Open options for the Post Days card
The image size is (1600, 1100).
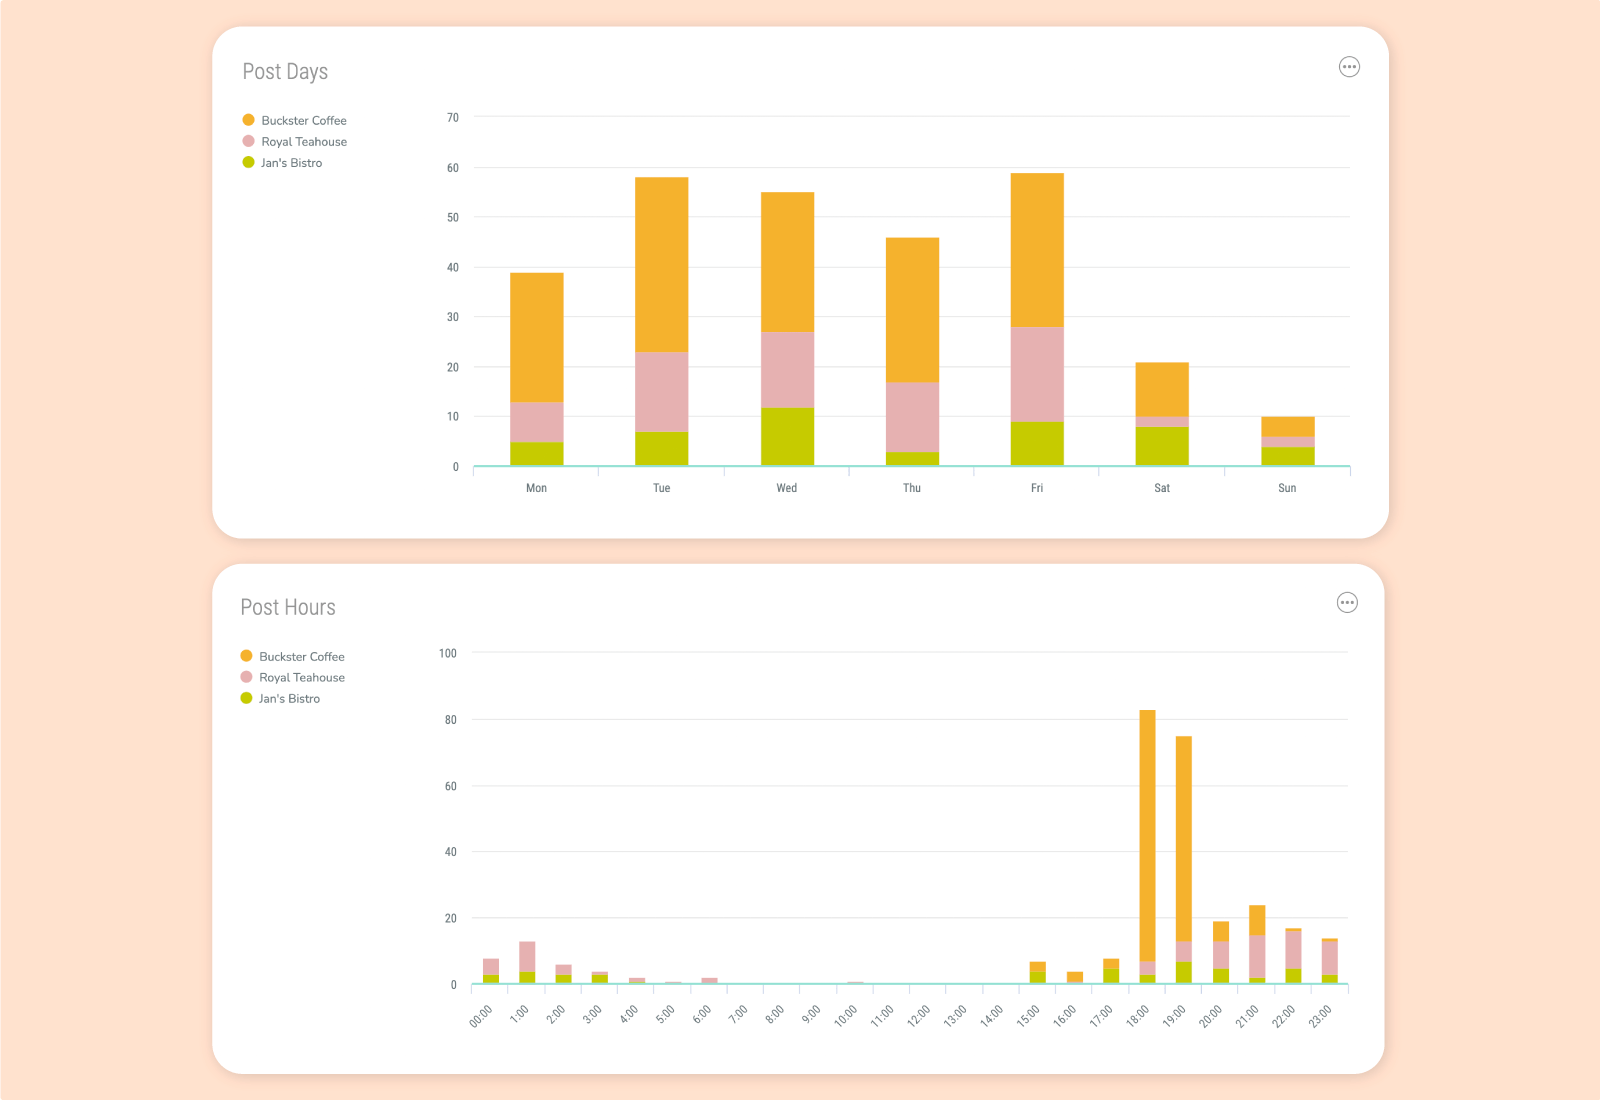click(1349, 66)
